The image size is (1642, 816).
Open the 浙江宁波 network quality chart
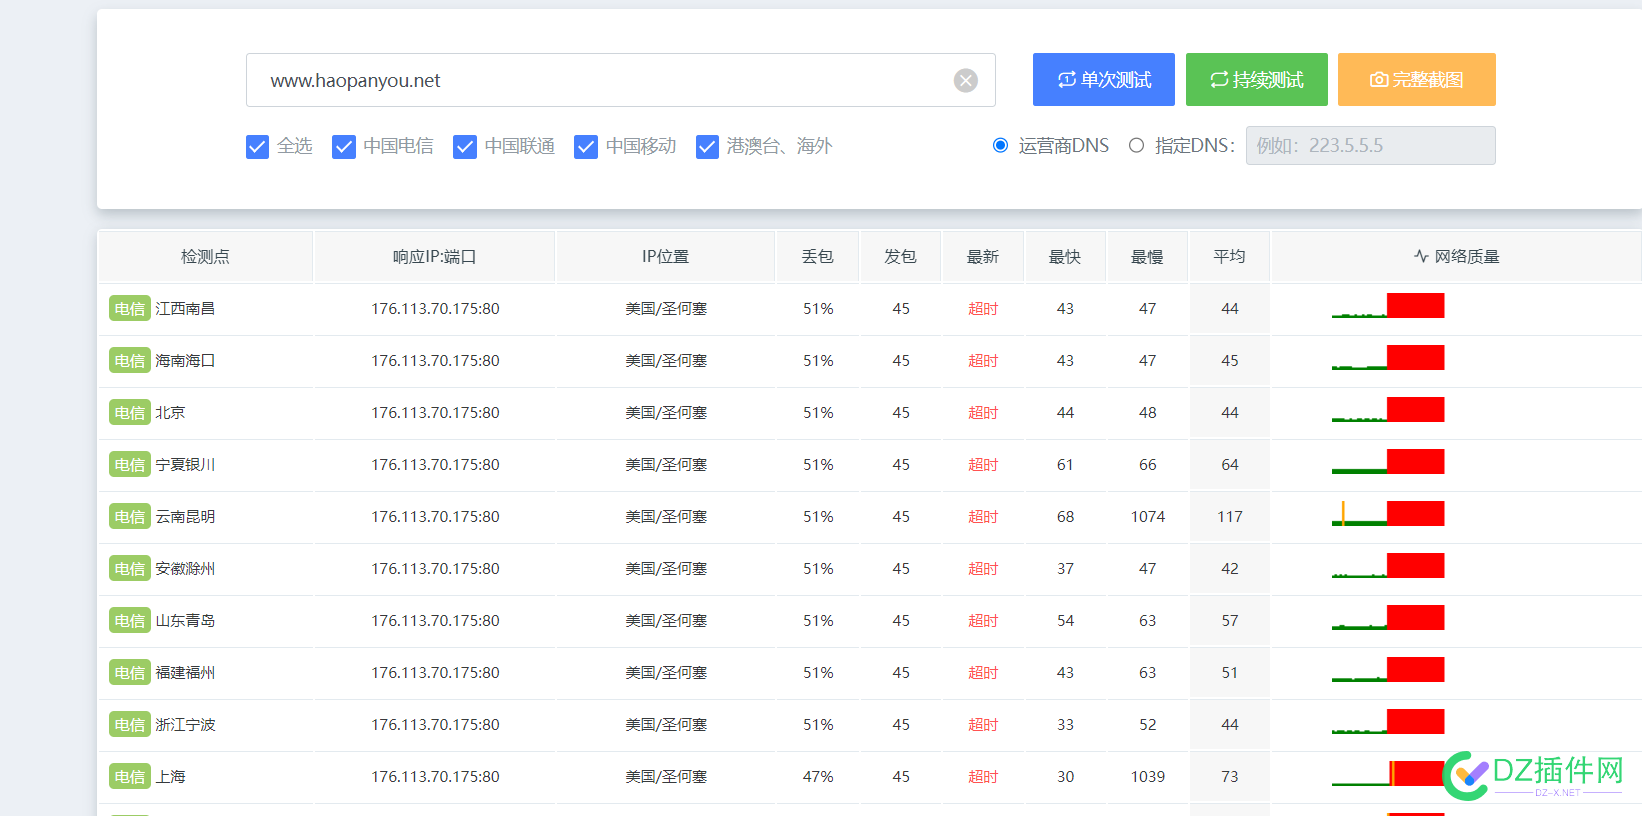click(1388, 722)
